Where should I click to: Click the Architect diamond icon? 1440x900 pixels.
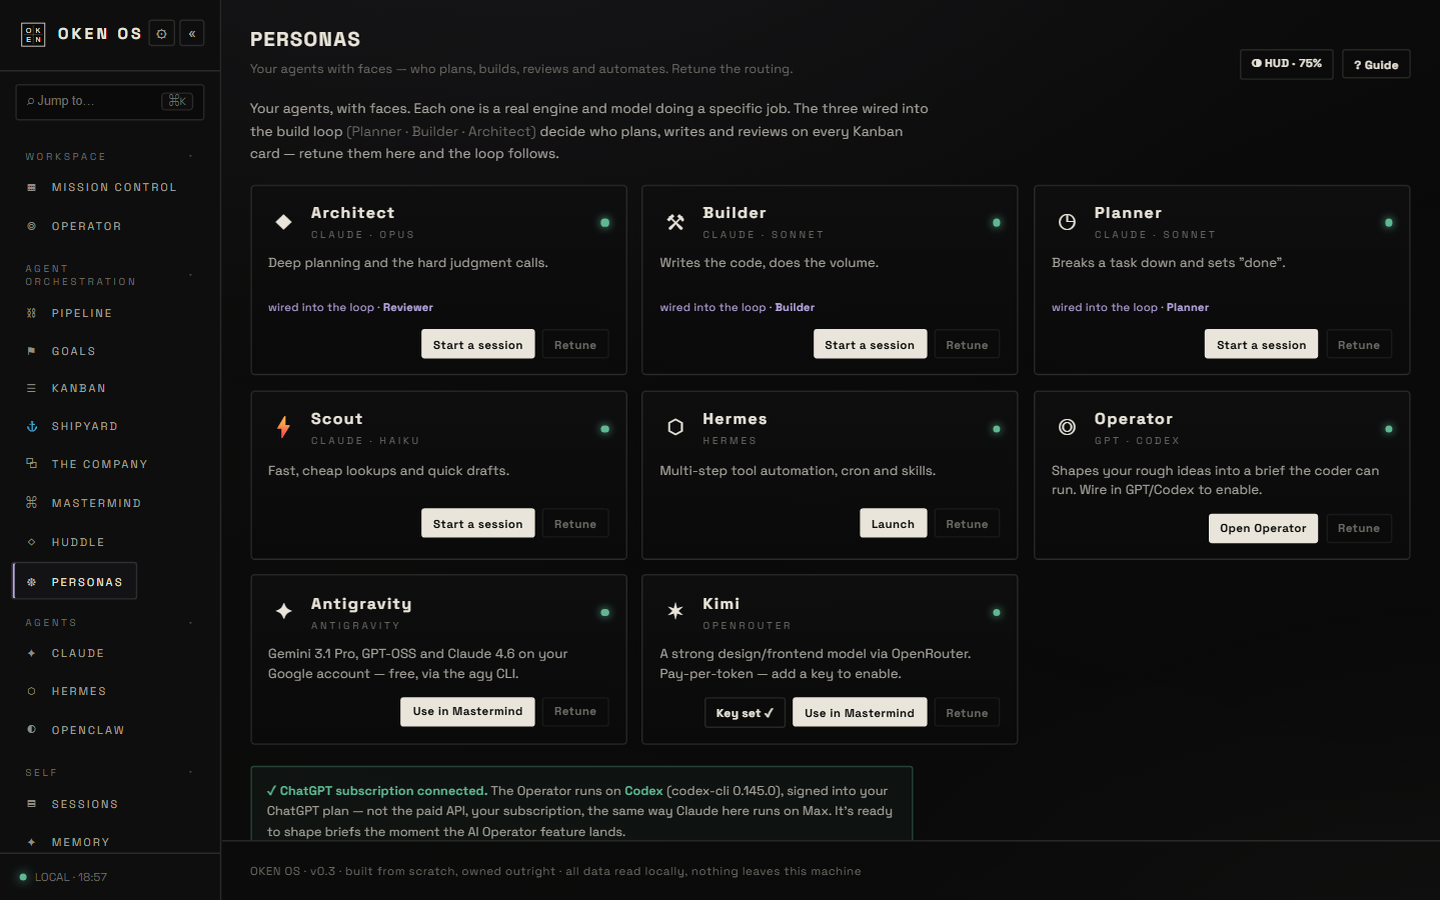(284, 222)
